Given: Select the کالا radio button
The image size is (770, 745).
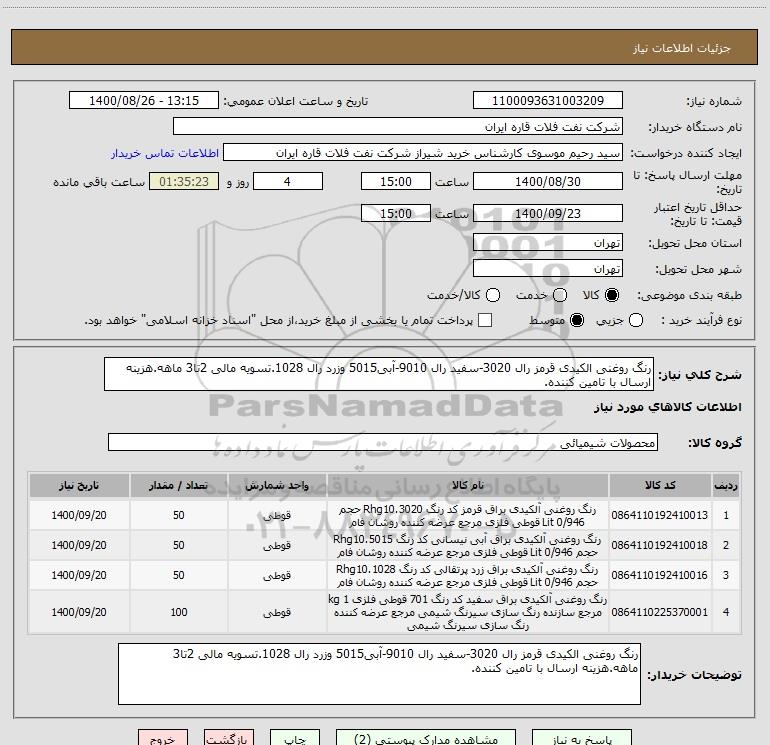Looking at the screenshot, I should click(x=612, y=295).
